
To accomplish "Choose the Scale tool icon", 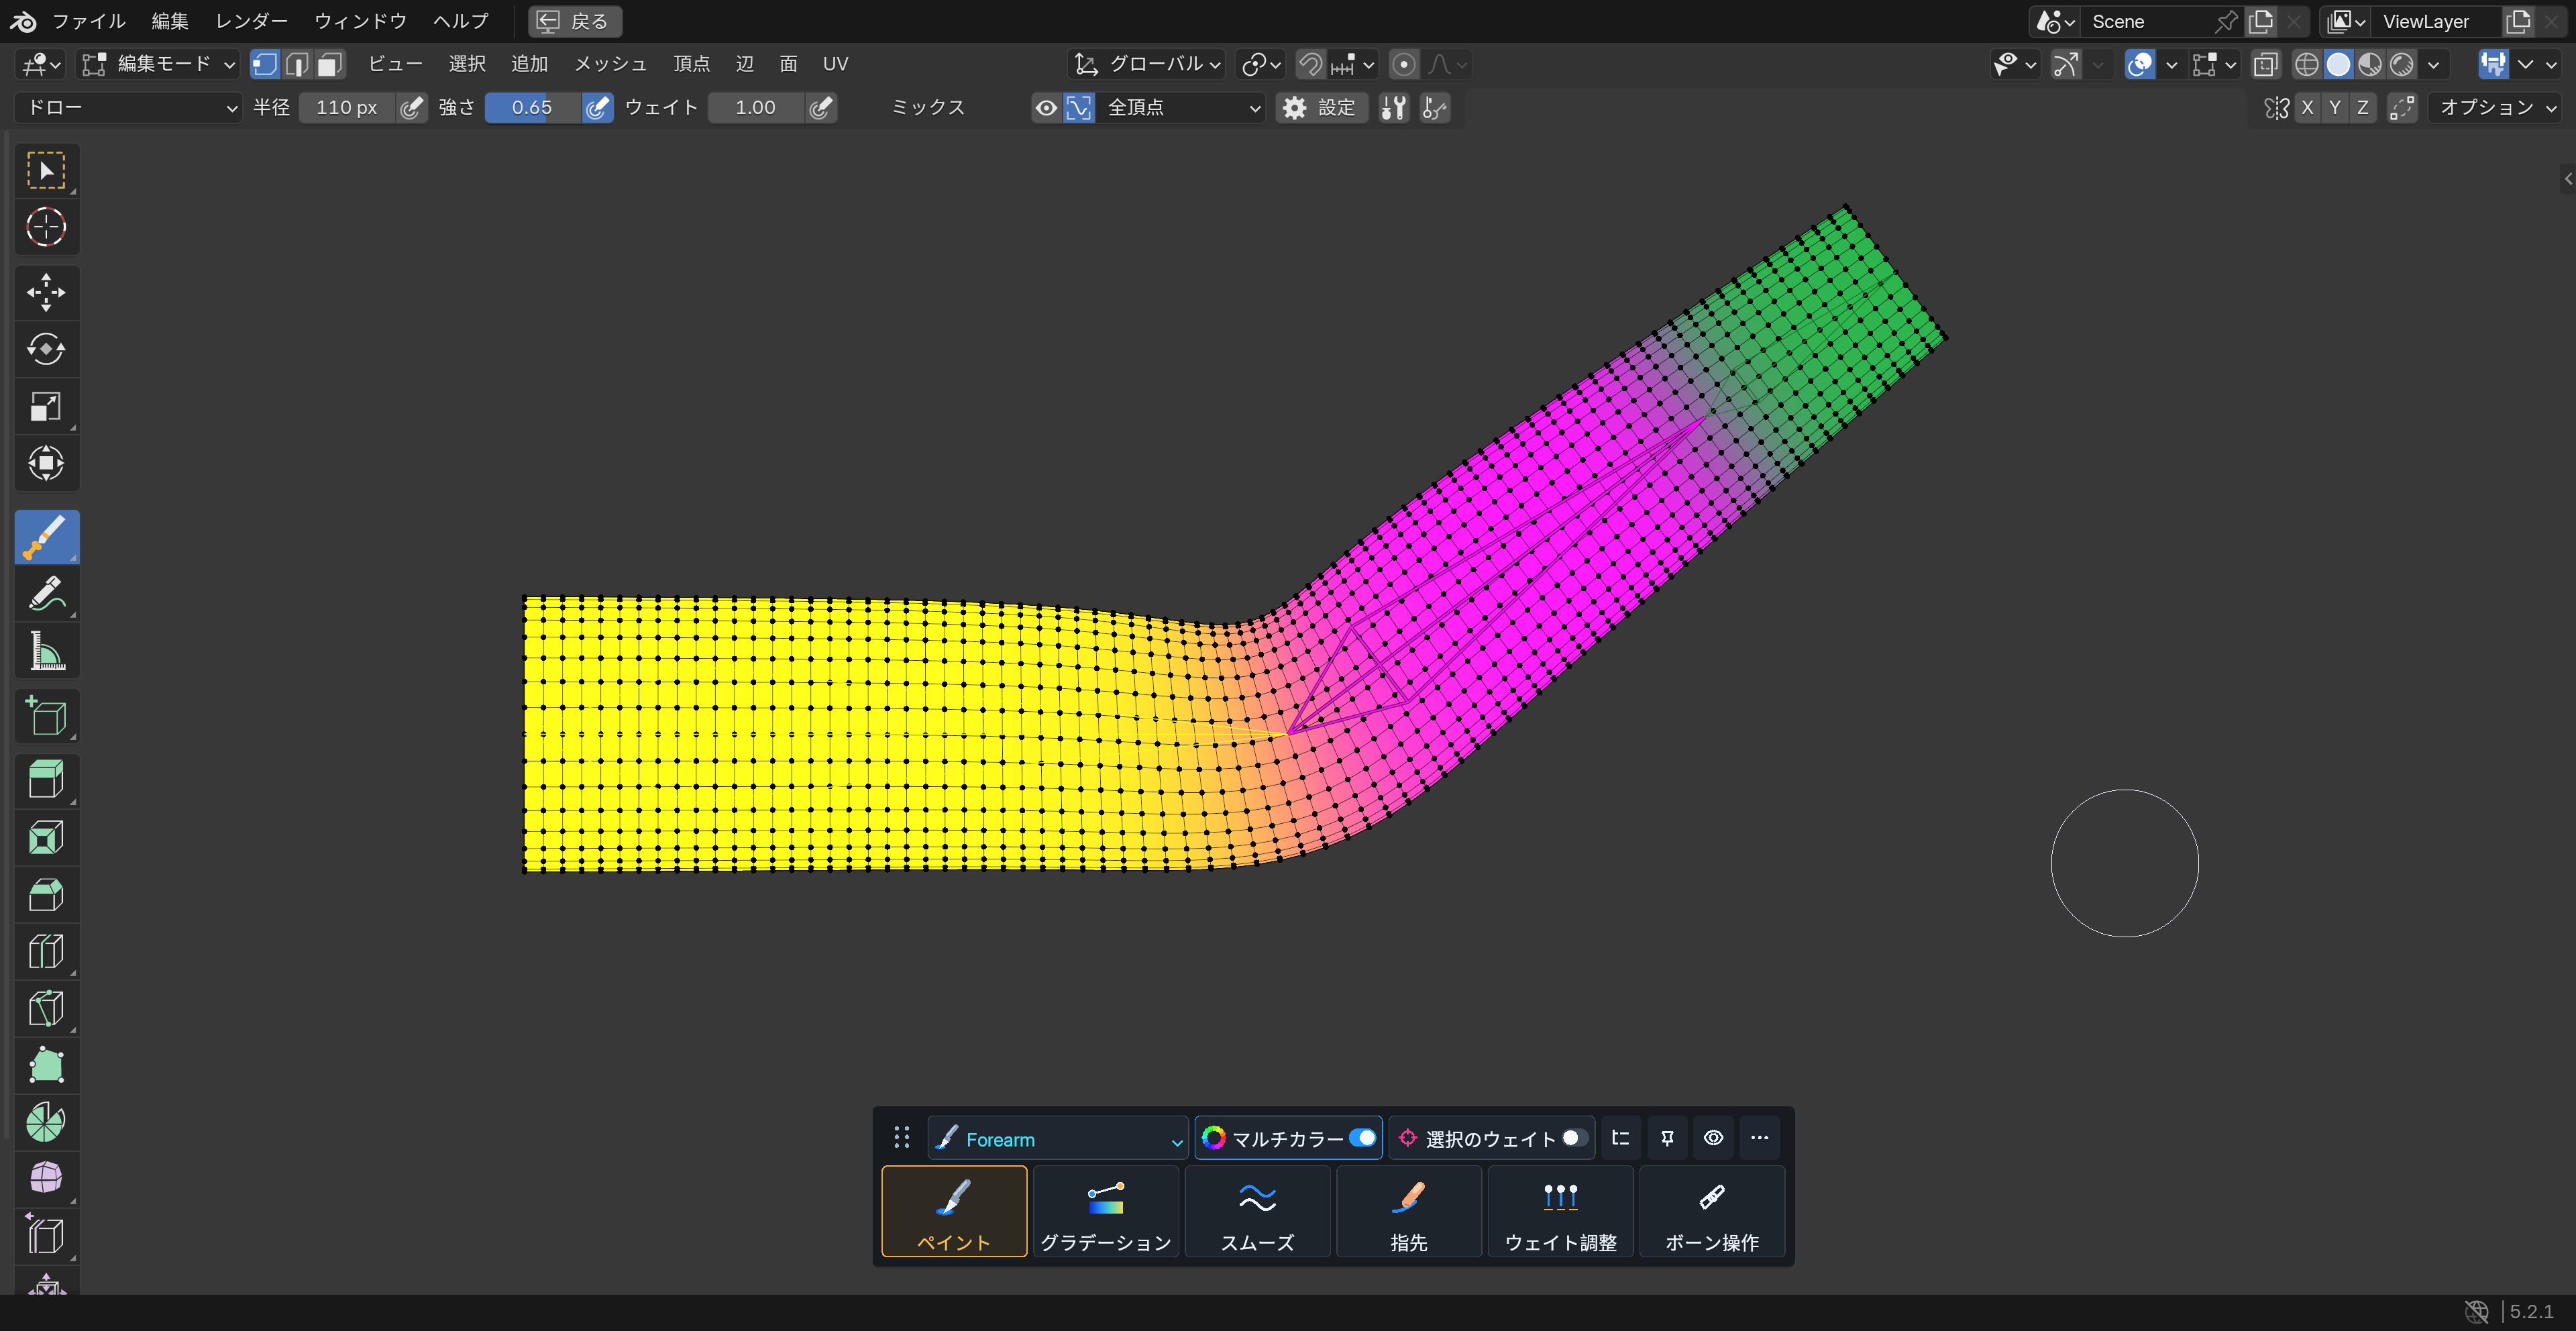I will click(x=46, y=406).
